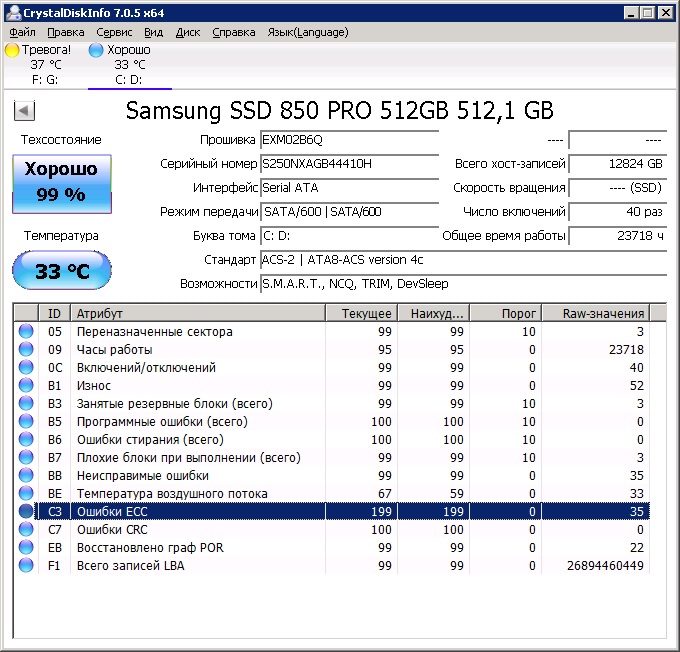Open the Вид menu

tap(154, 33)
